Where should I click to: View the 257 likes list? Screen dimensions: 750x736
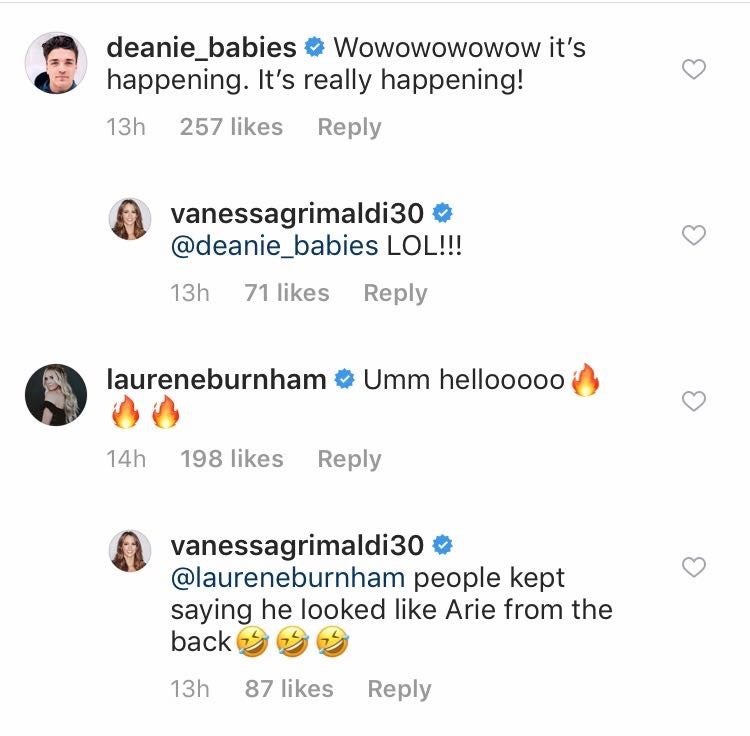pos(231,127)
